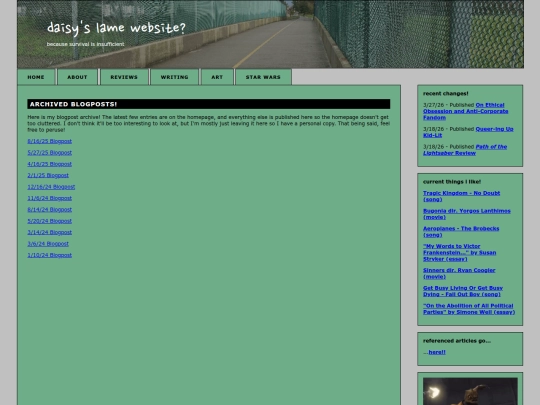
Task: Visit the 4/16/25 Blogpost entry
Action: 50,164
